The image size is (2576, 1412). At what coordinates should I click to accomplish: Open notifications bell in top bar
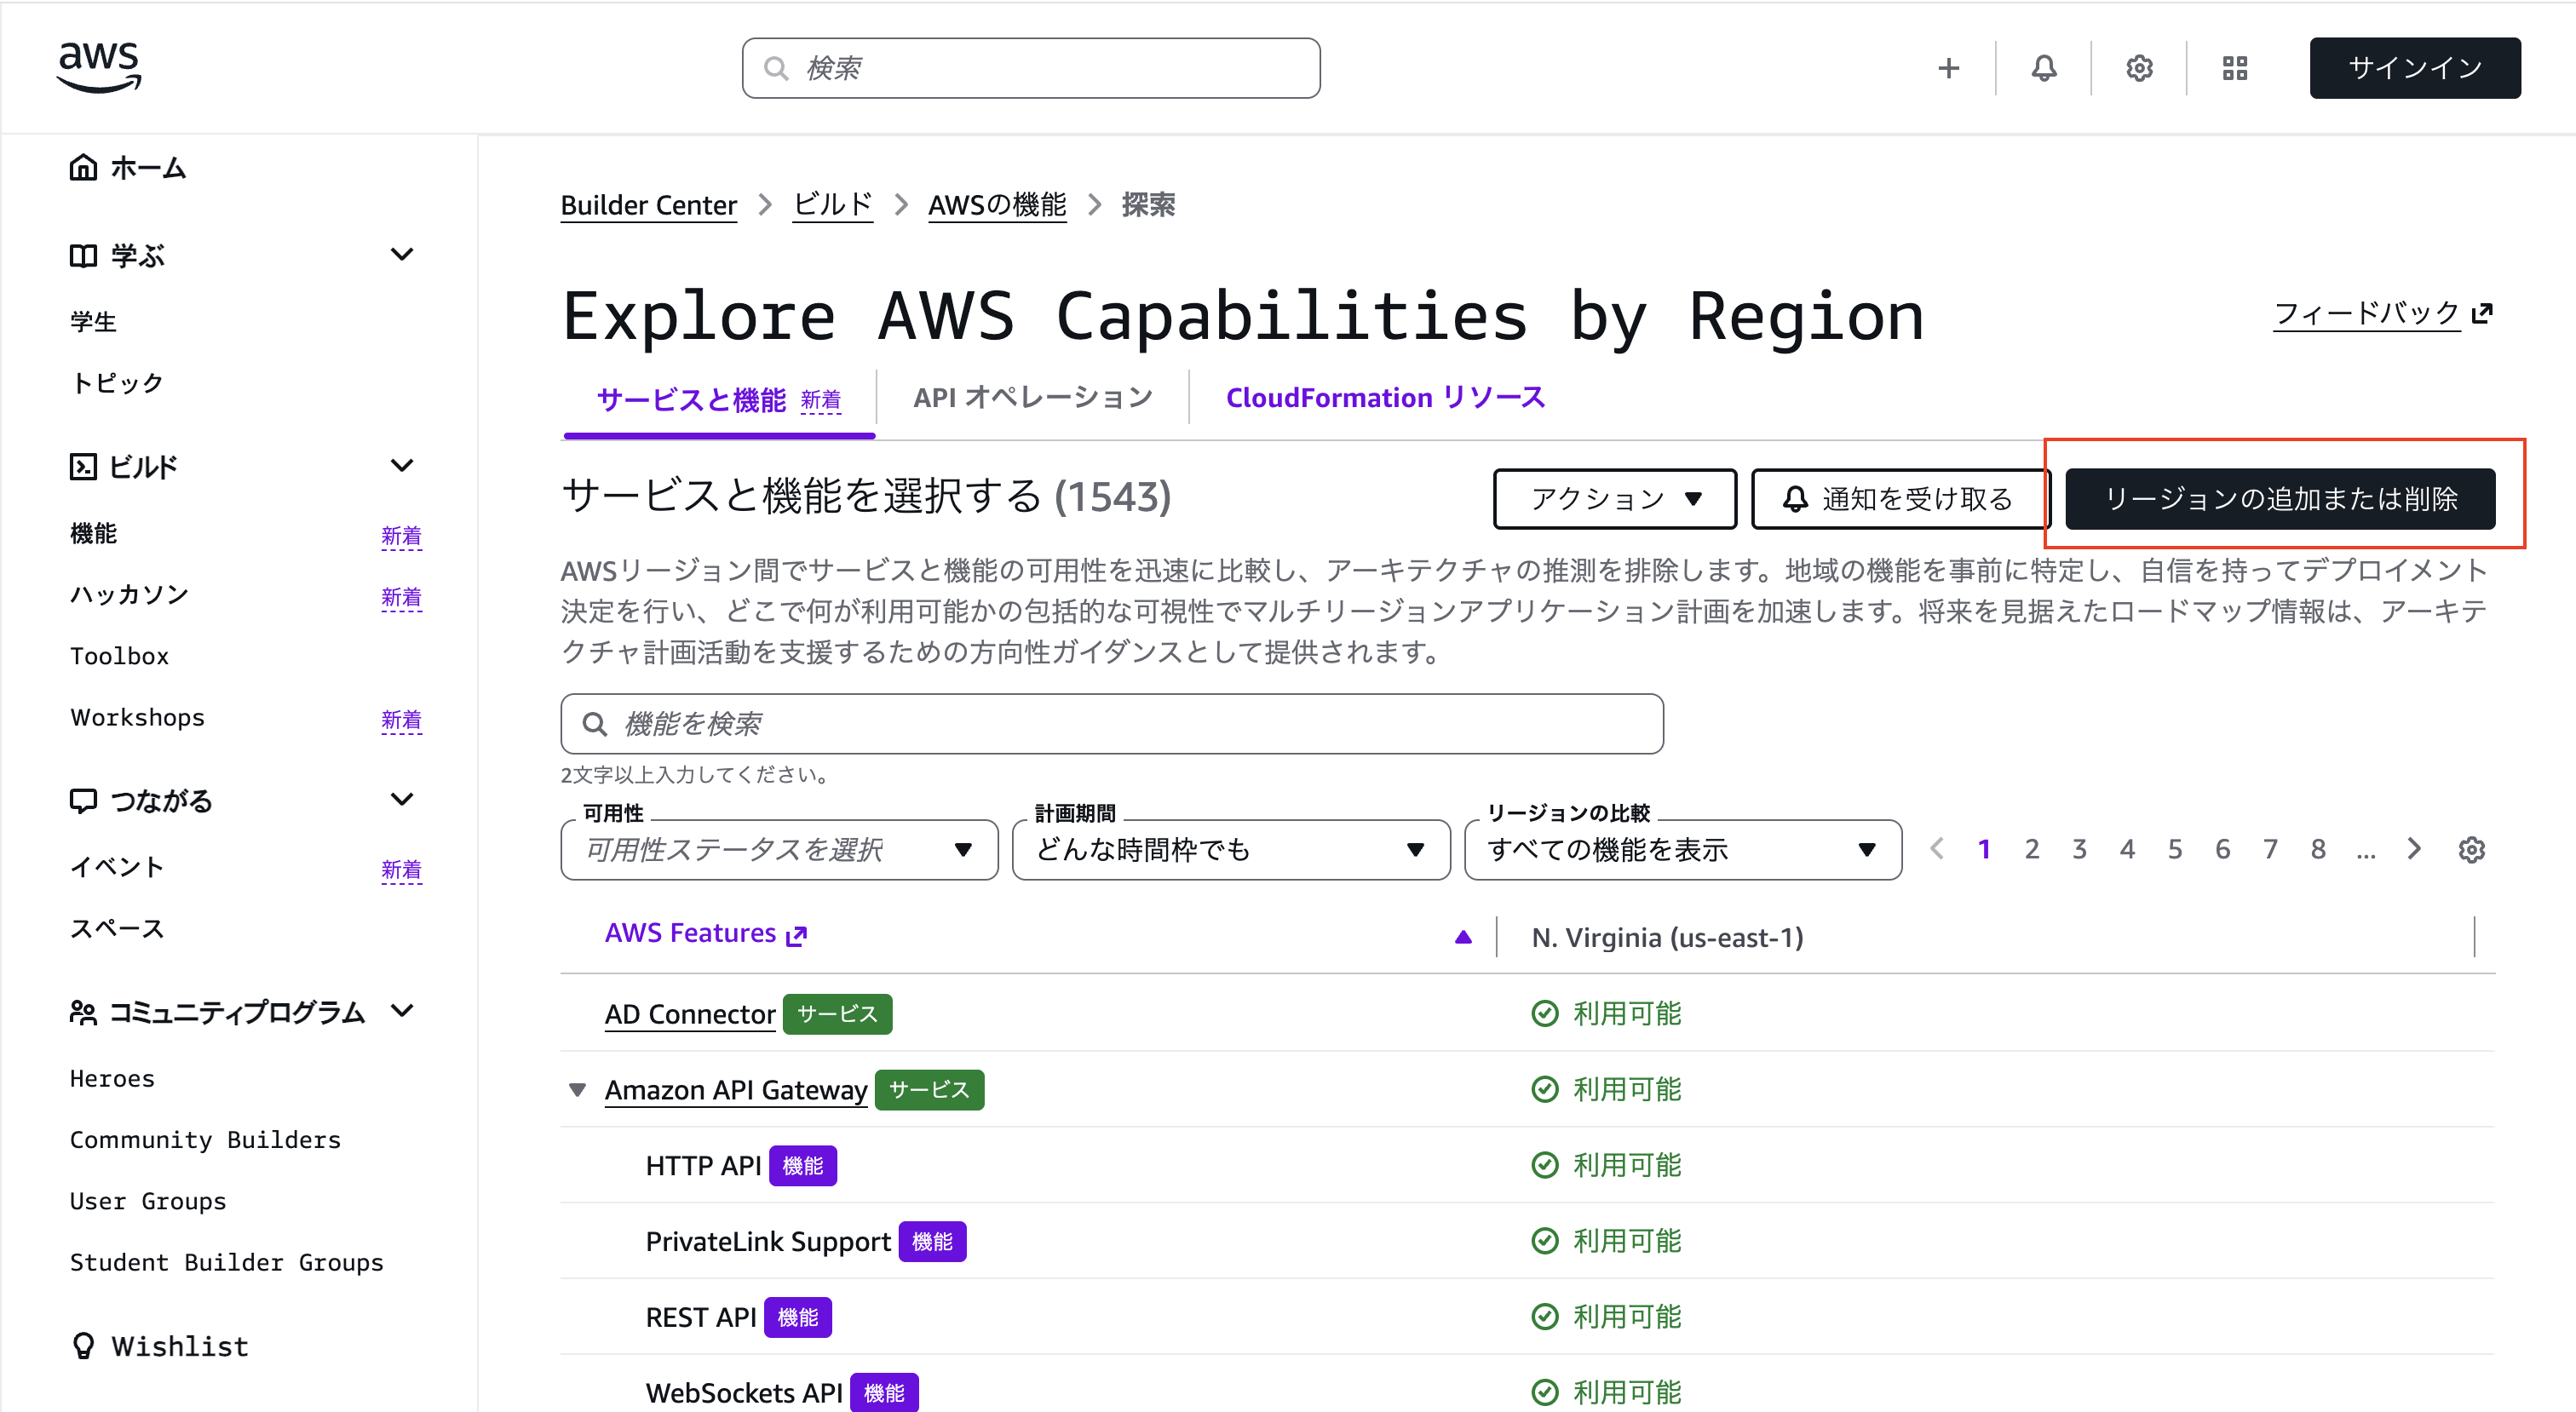2044,68
